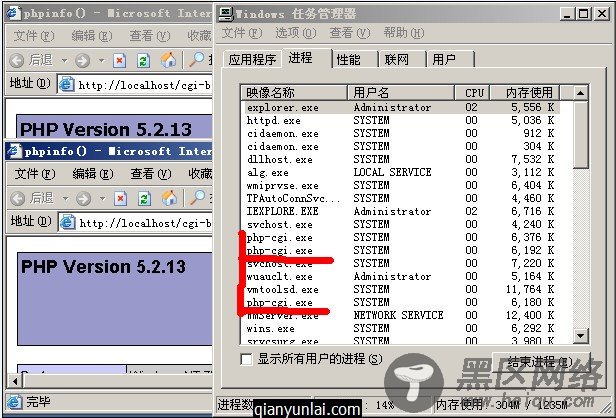Click Stop icon in lower IE window
This screenshot has width=616, height=418.
click(x=120, y=198)
